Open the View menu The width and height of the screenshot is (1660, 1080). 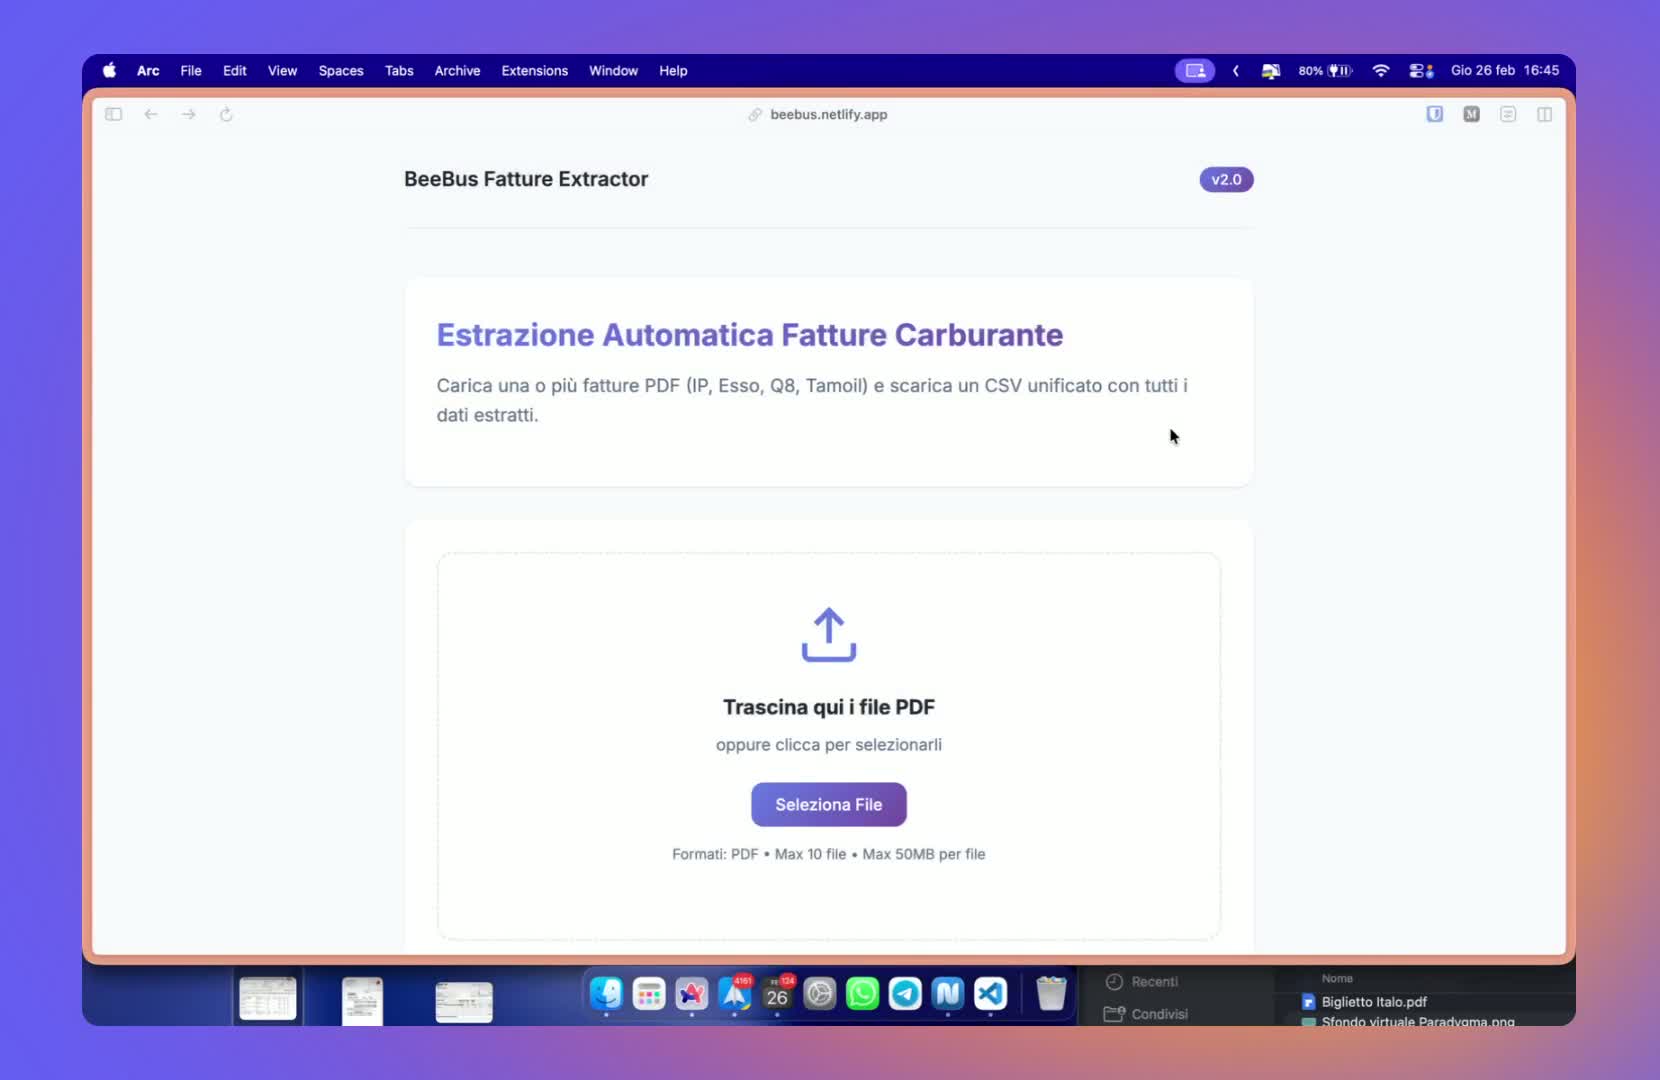click(x=283, y=71)
